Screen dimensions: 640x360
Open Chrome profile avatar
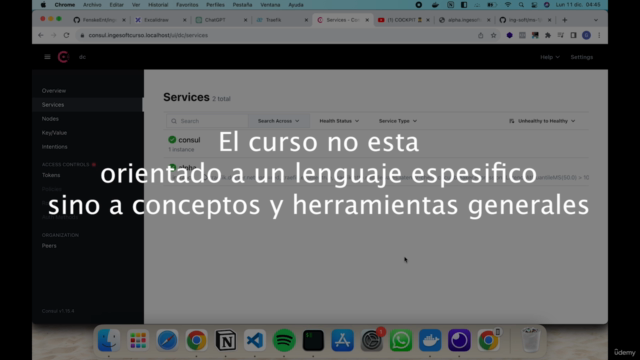(587, 35)
